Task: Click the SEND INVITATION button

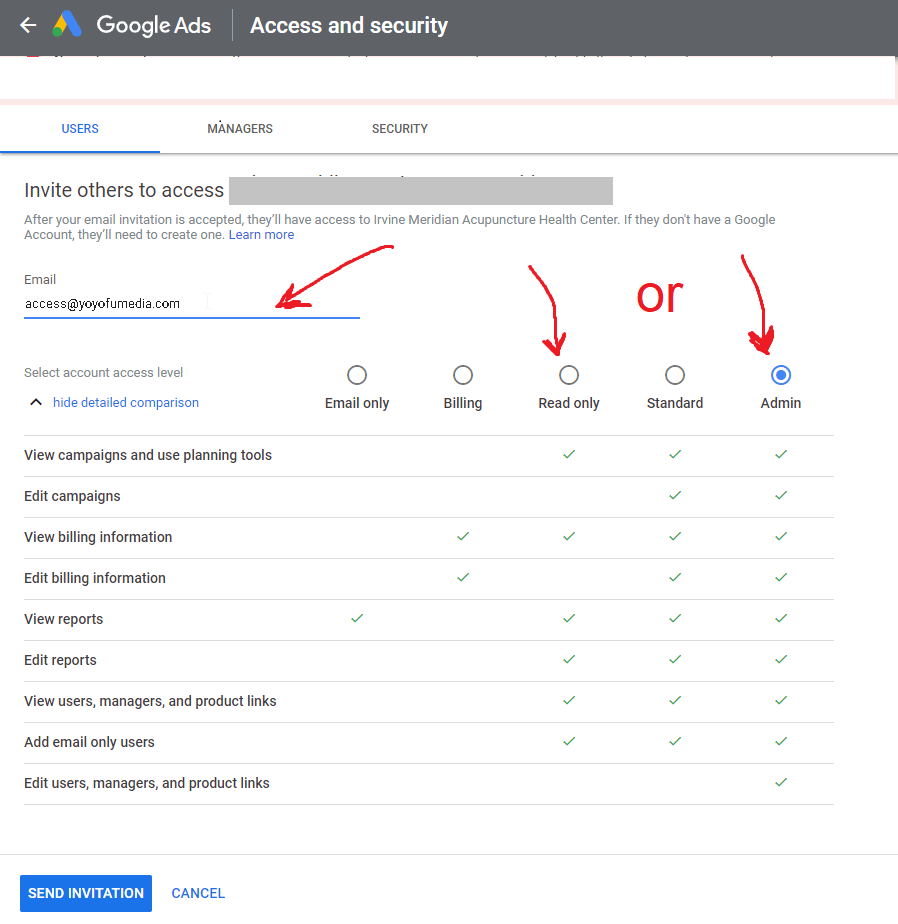Action: point(85,893)
